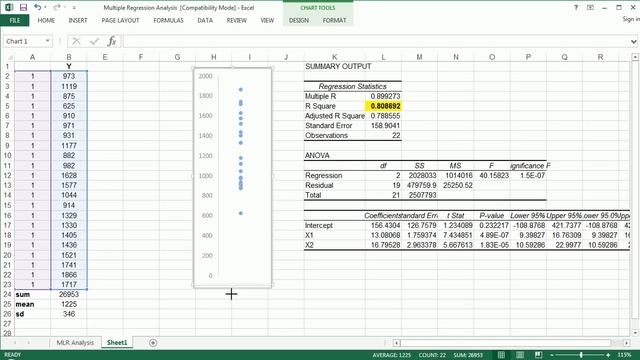Select the Sheet1 sheet tab

click(x=117, y=342)
